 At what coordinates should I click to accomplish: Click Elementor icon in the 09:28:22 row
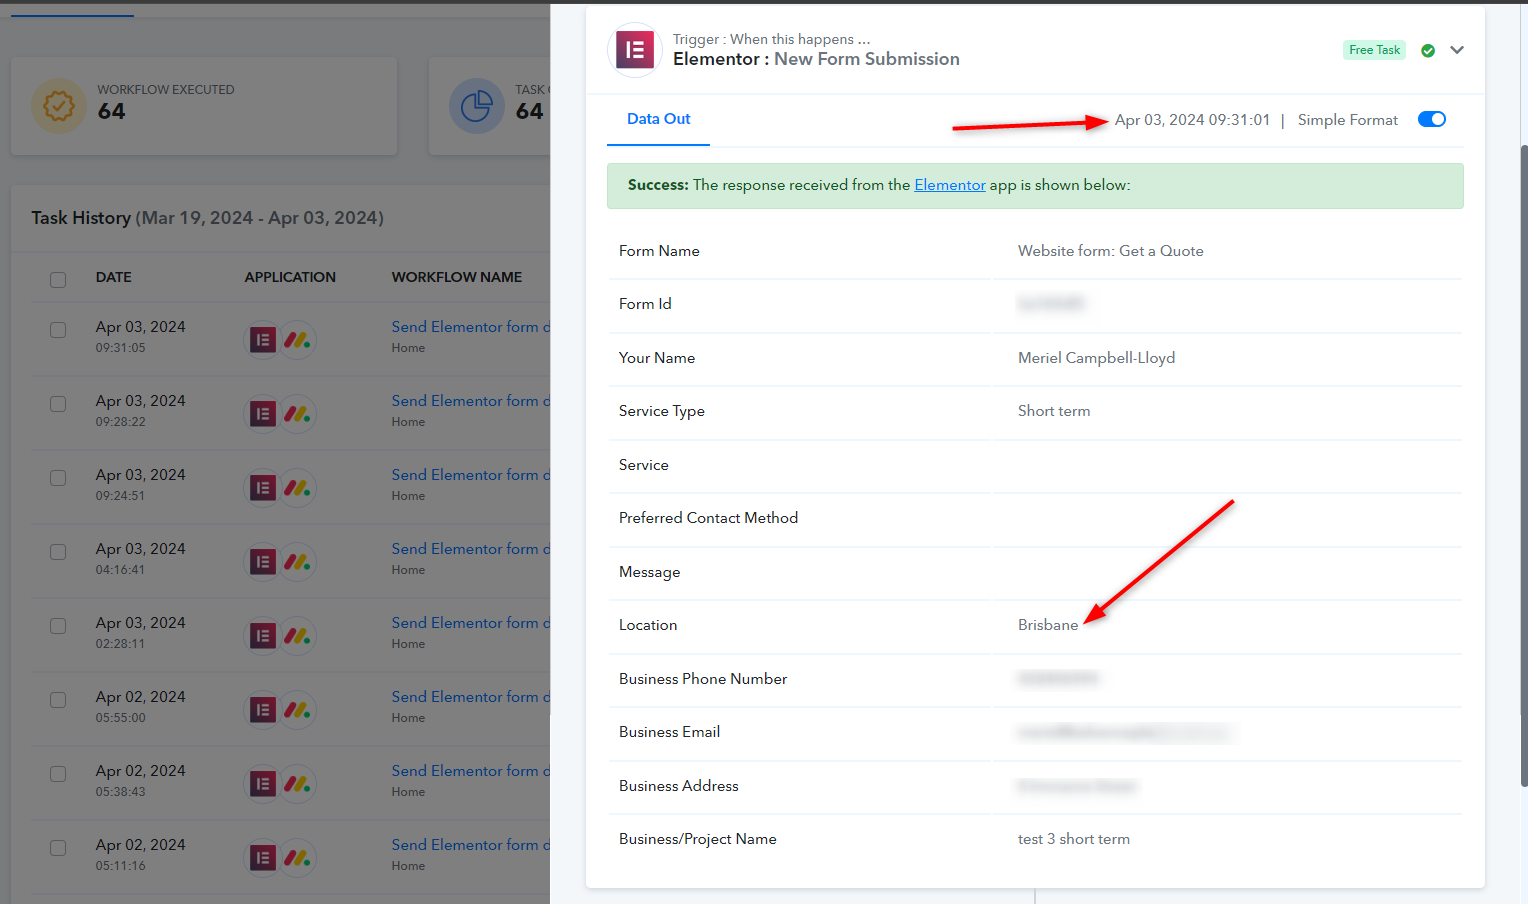pos(263,414)
